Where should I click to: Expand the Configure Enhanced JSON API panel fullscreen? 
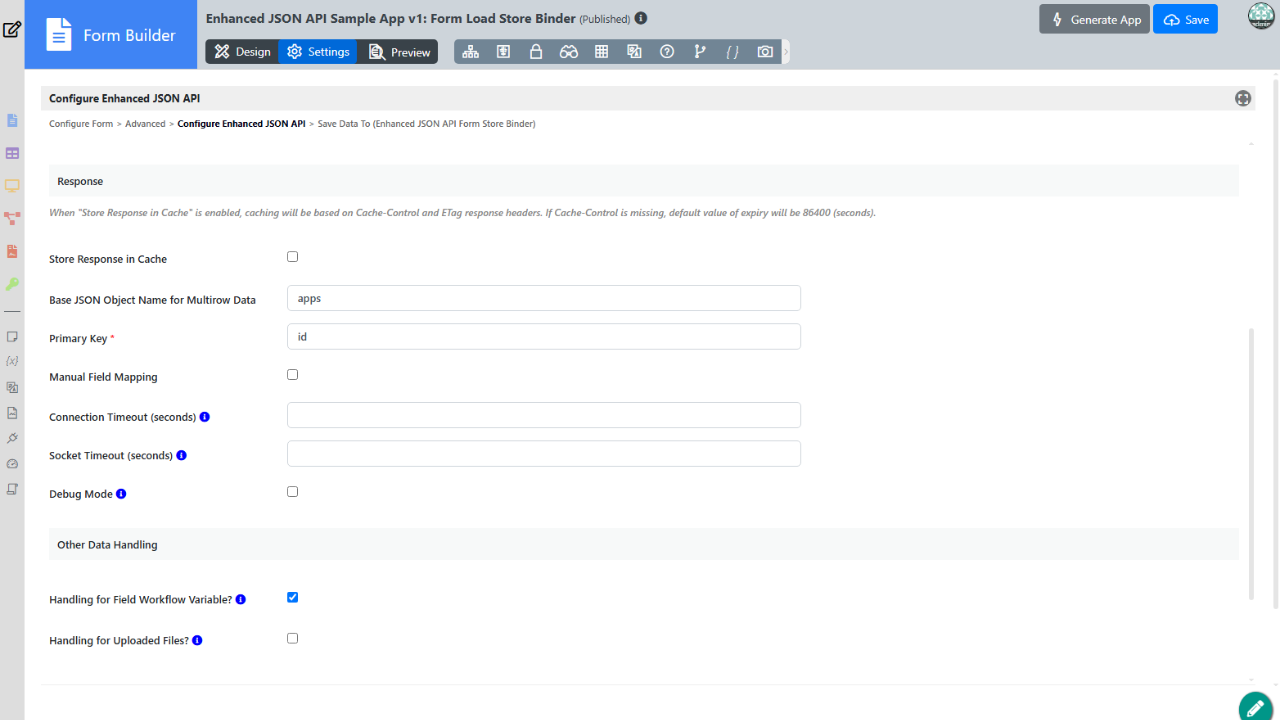pyautogui.click(x=1243, y=98)
